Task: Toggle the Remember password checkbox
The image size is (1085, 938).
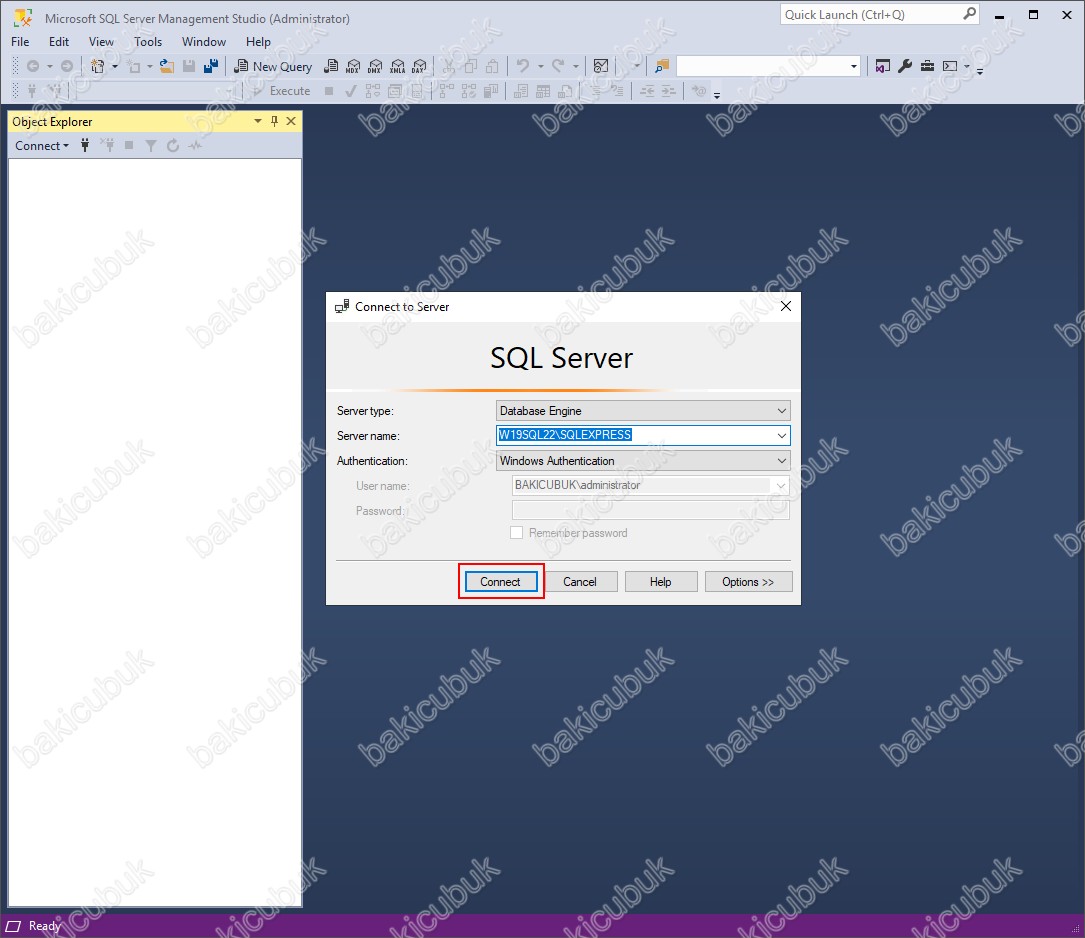Action: pyautogui.click(x=516, y=533)
